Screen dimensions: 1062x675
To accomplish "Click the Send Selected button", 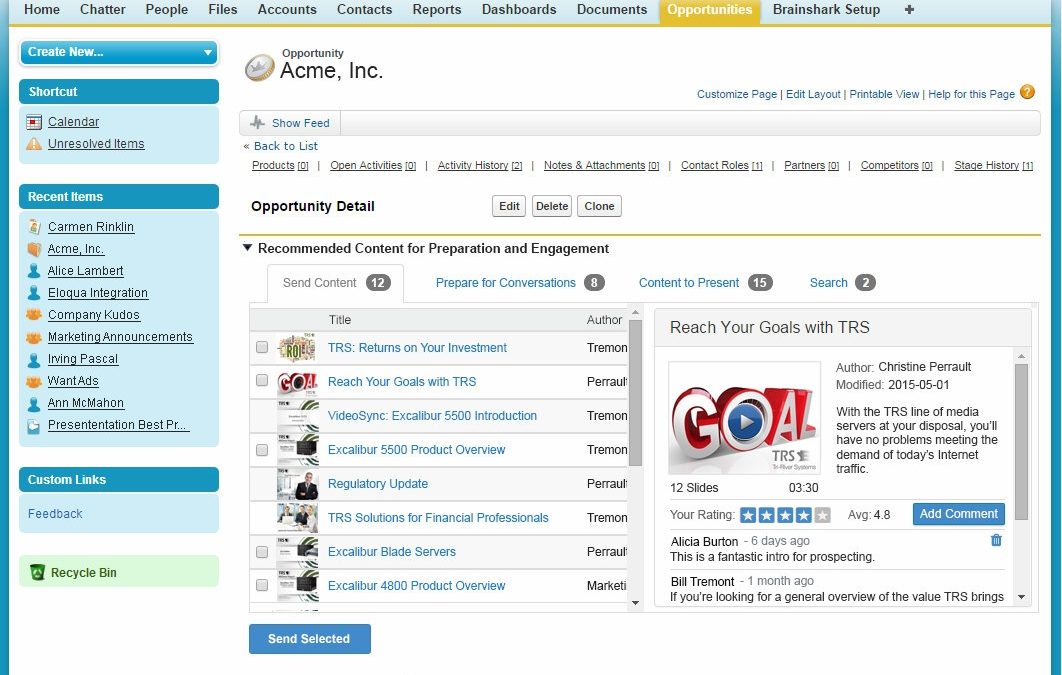I will pos(310,639).
